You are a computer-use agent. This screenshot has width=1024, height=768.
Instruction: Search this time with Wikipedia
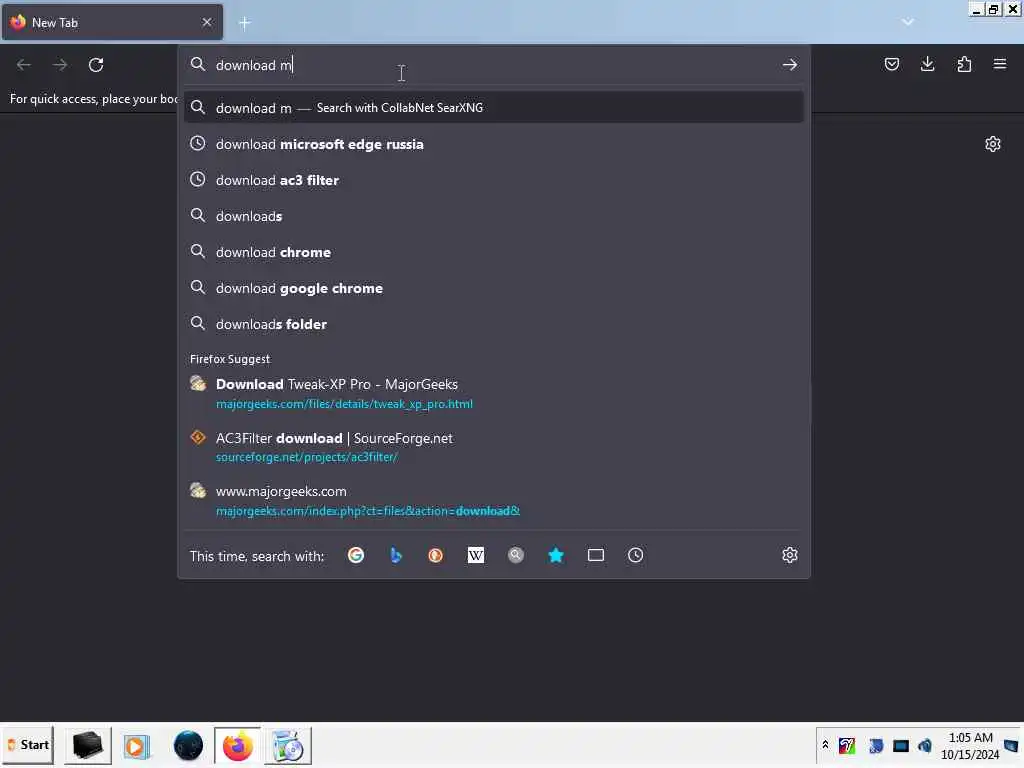[x=475, y=555]
